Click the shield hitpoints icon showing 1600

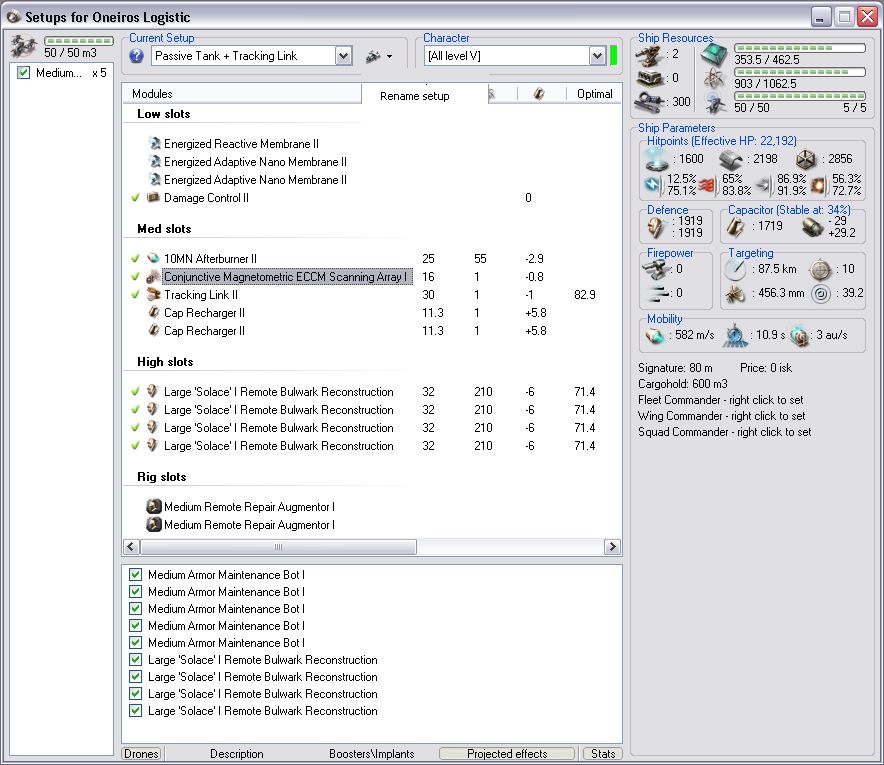click(656, 159)
